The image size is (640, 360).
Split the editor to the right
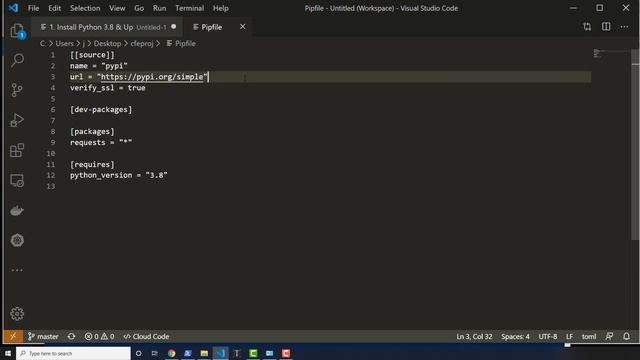click(606, 27)
